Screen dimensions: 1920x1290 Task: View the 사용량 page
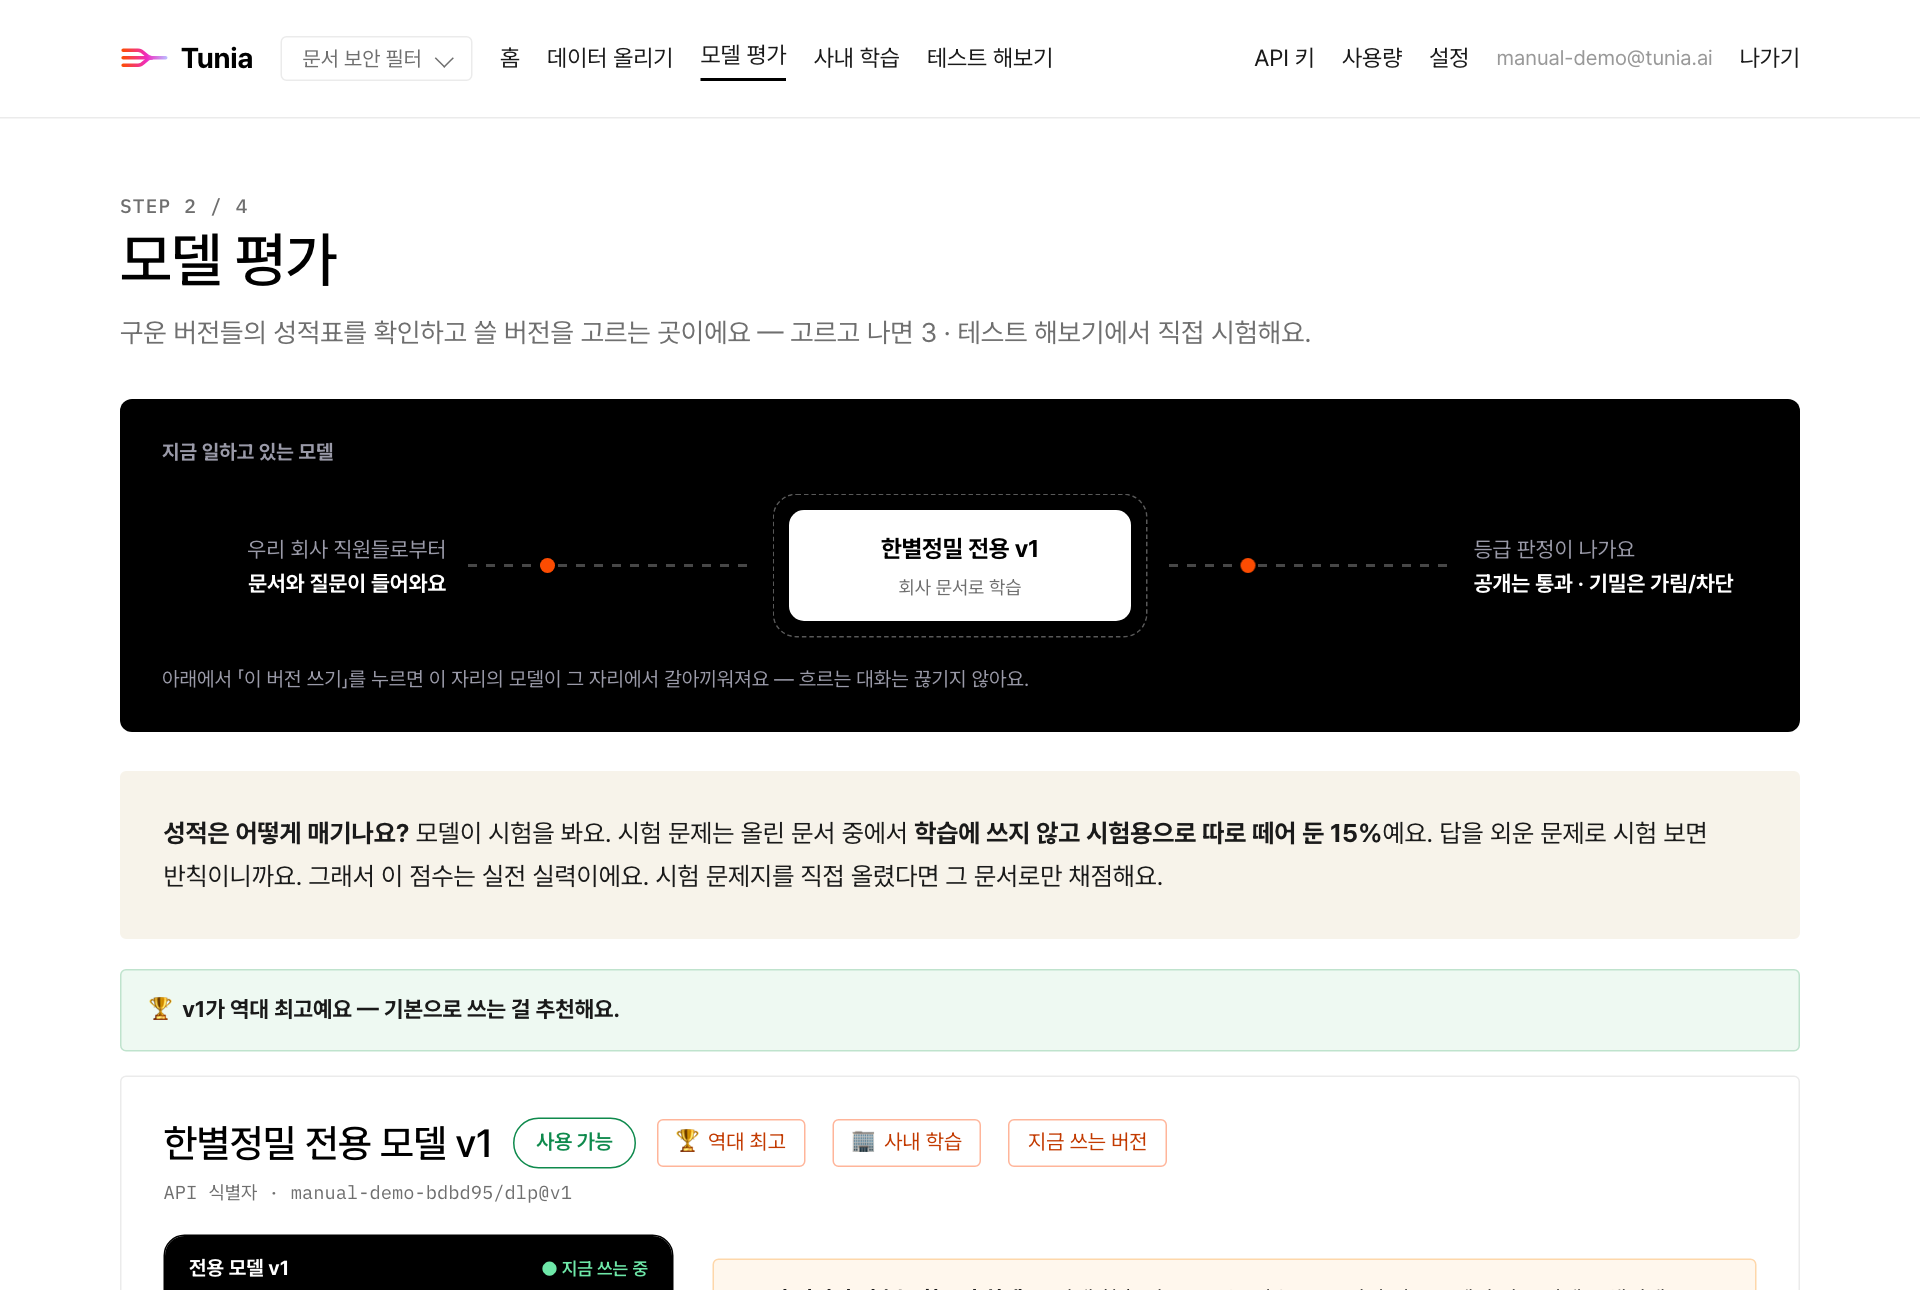point(1372,58)
